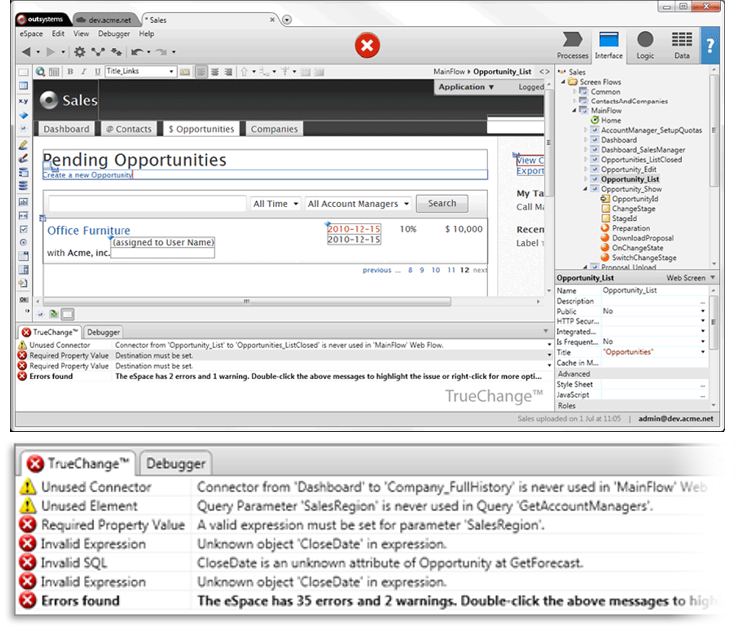Screen dimensions: 735x630
Task: Click the gear icon in main toolbar
Action: click(x=80, y=52)
